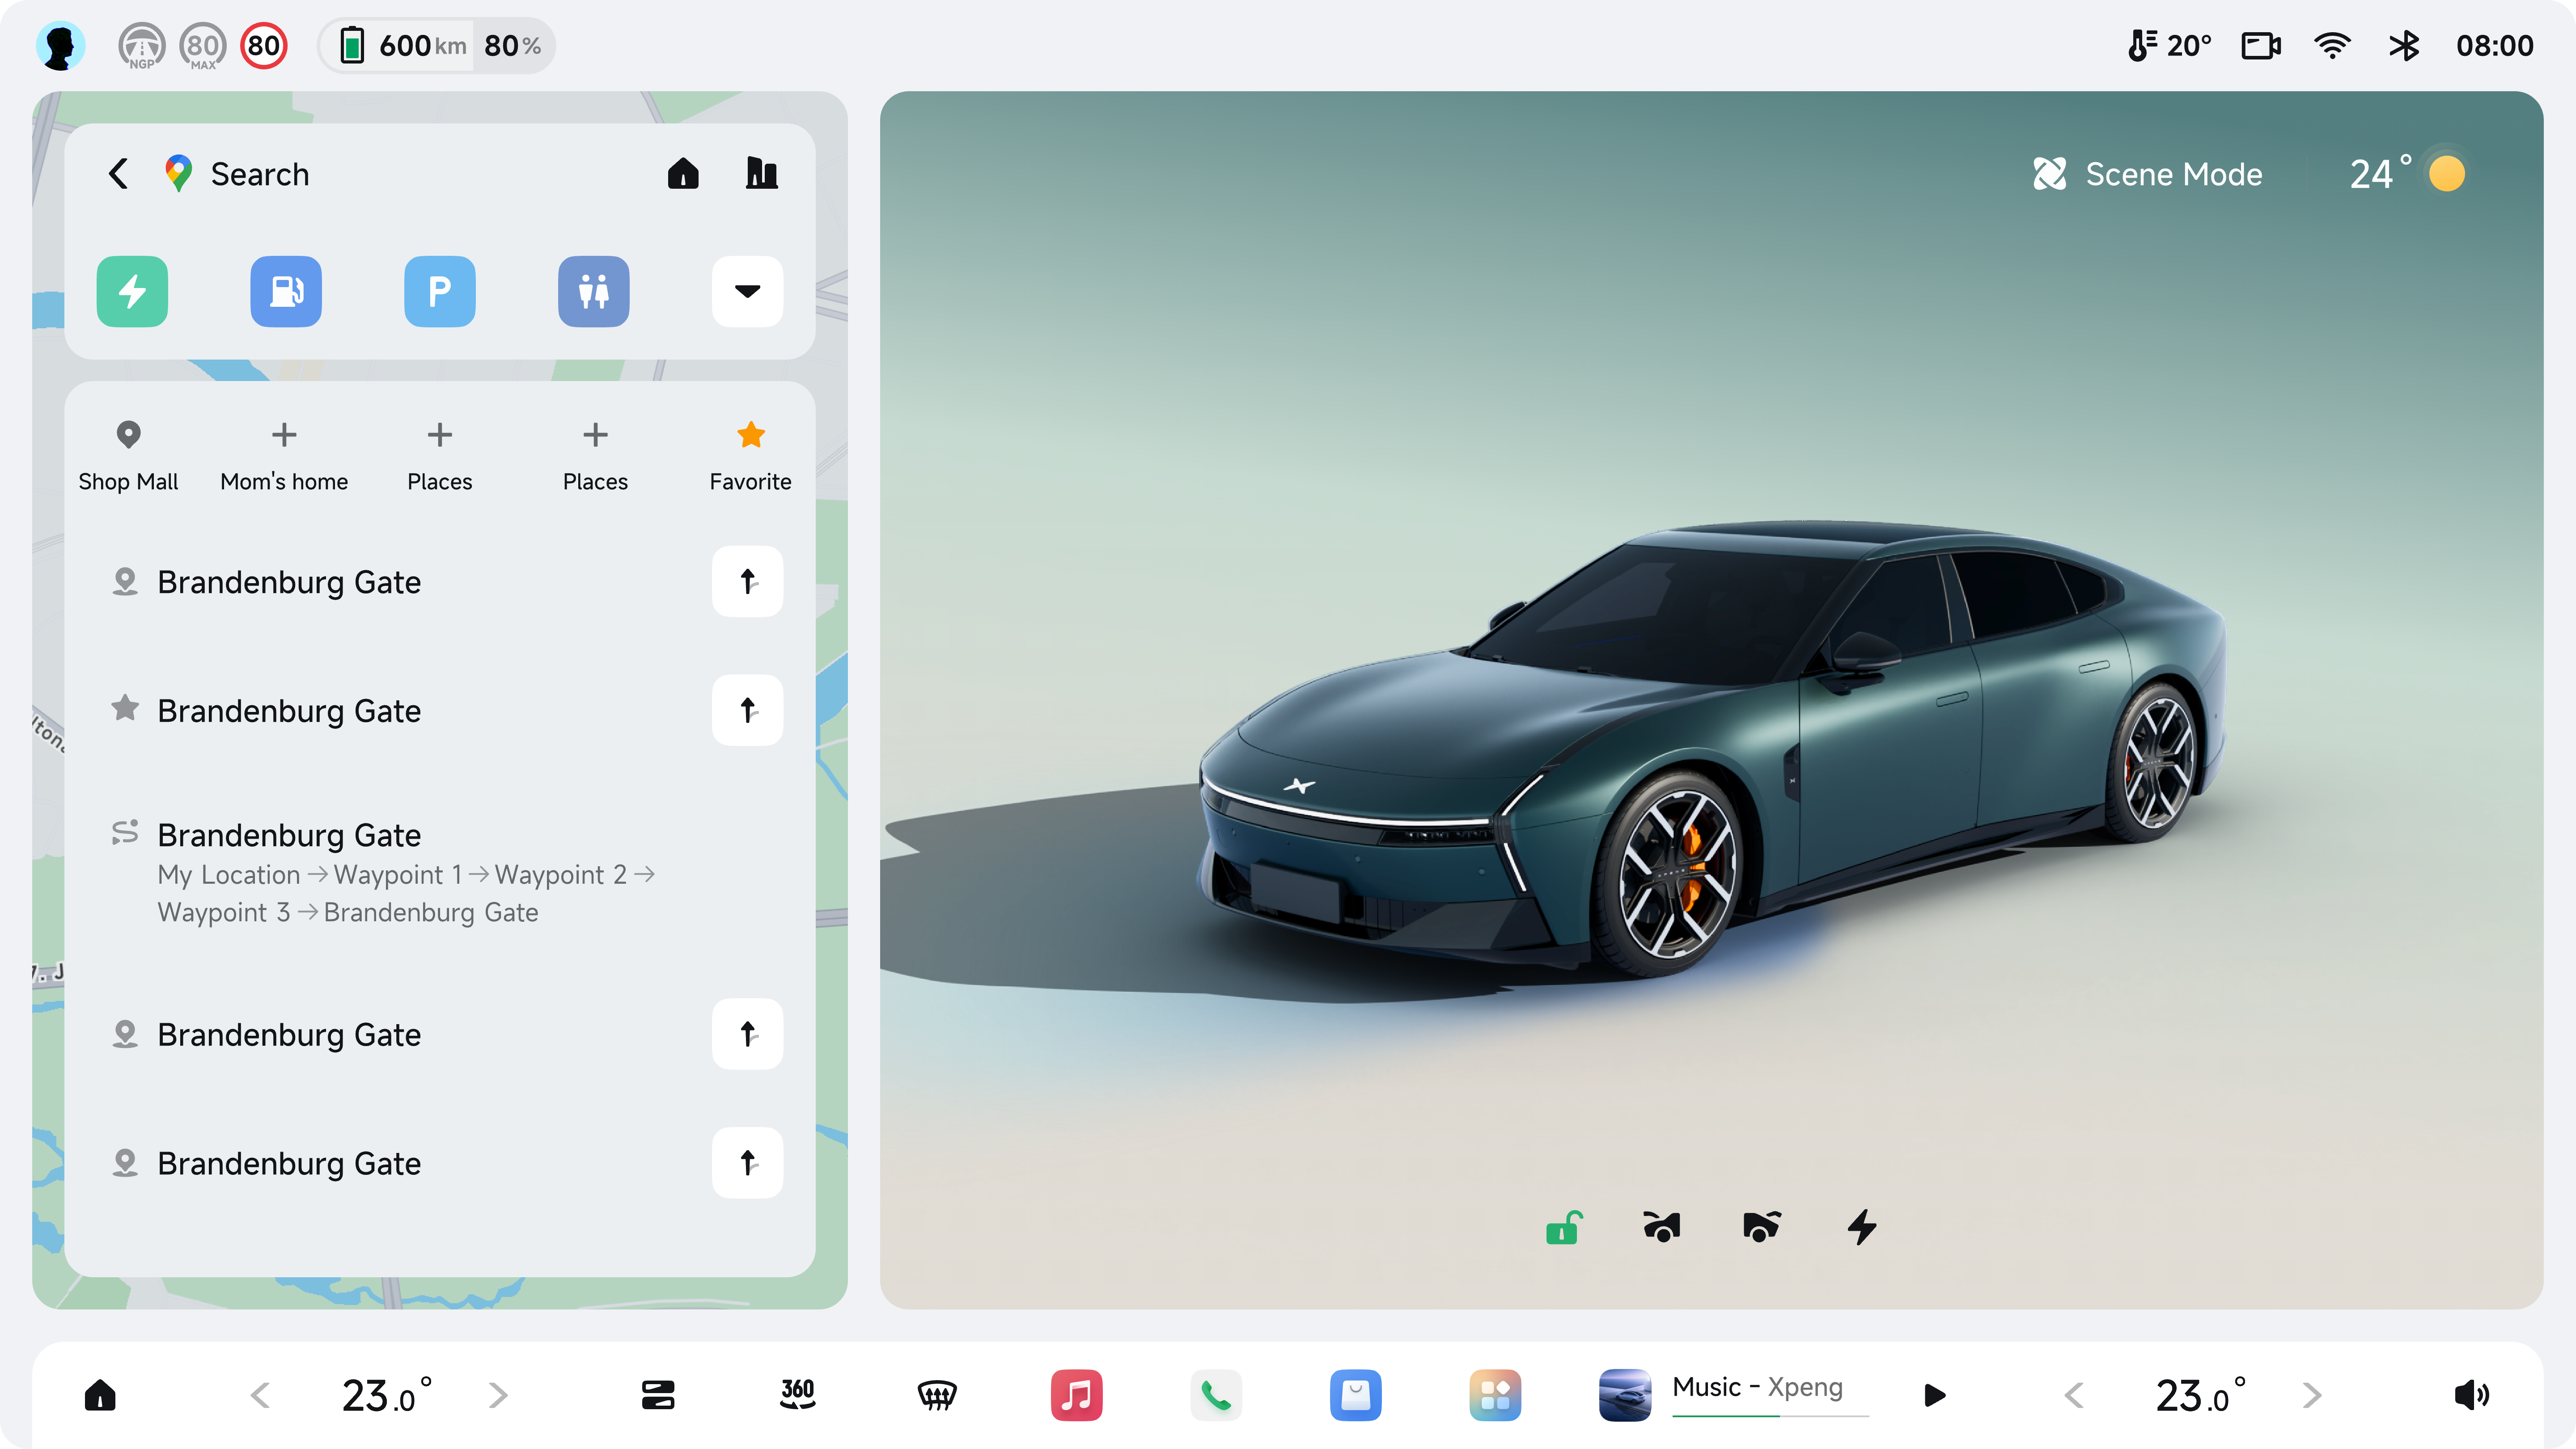Play the Music - Xpeng track
Screen dimensions: 2576x1449
click(1935, 1395)
